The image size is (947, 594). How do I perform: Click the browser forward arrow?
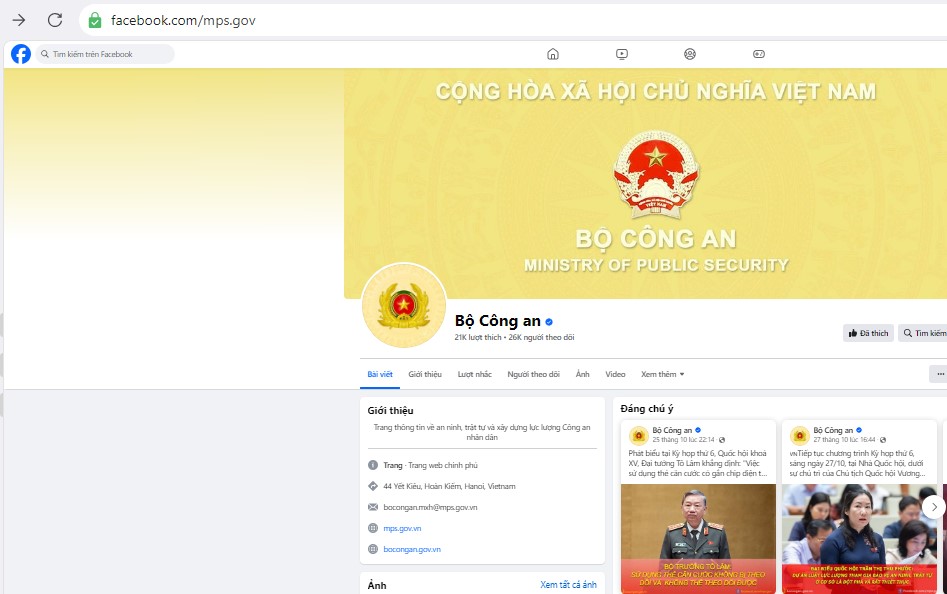[x=19, y=20]
